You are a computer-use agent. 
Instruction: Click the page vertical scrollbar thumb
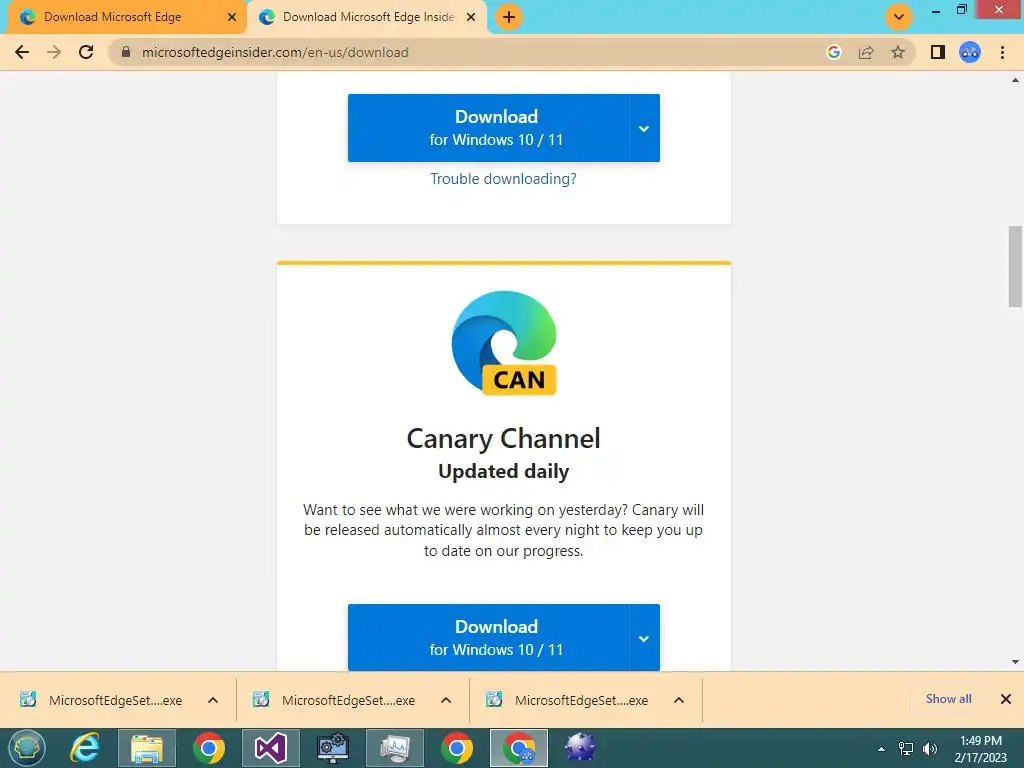tap(1015, 266)
